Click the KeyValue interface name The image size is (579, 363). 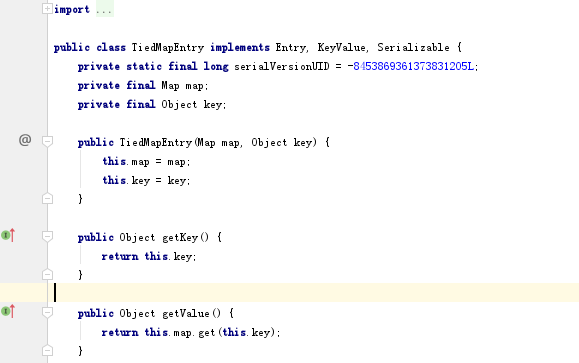click(x=342, y=48)
